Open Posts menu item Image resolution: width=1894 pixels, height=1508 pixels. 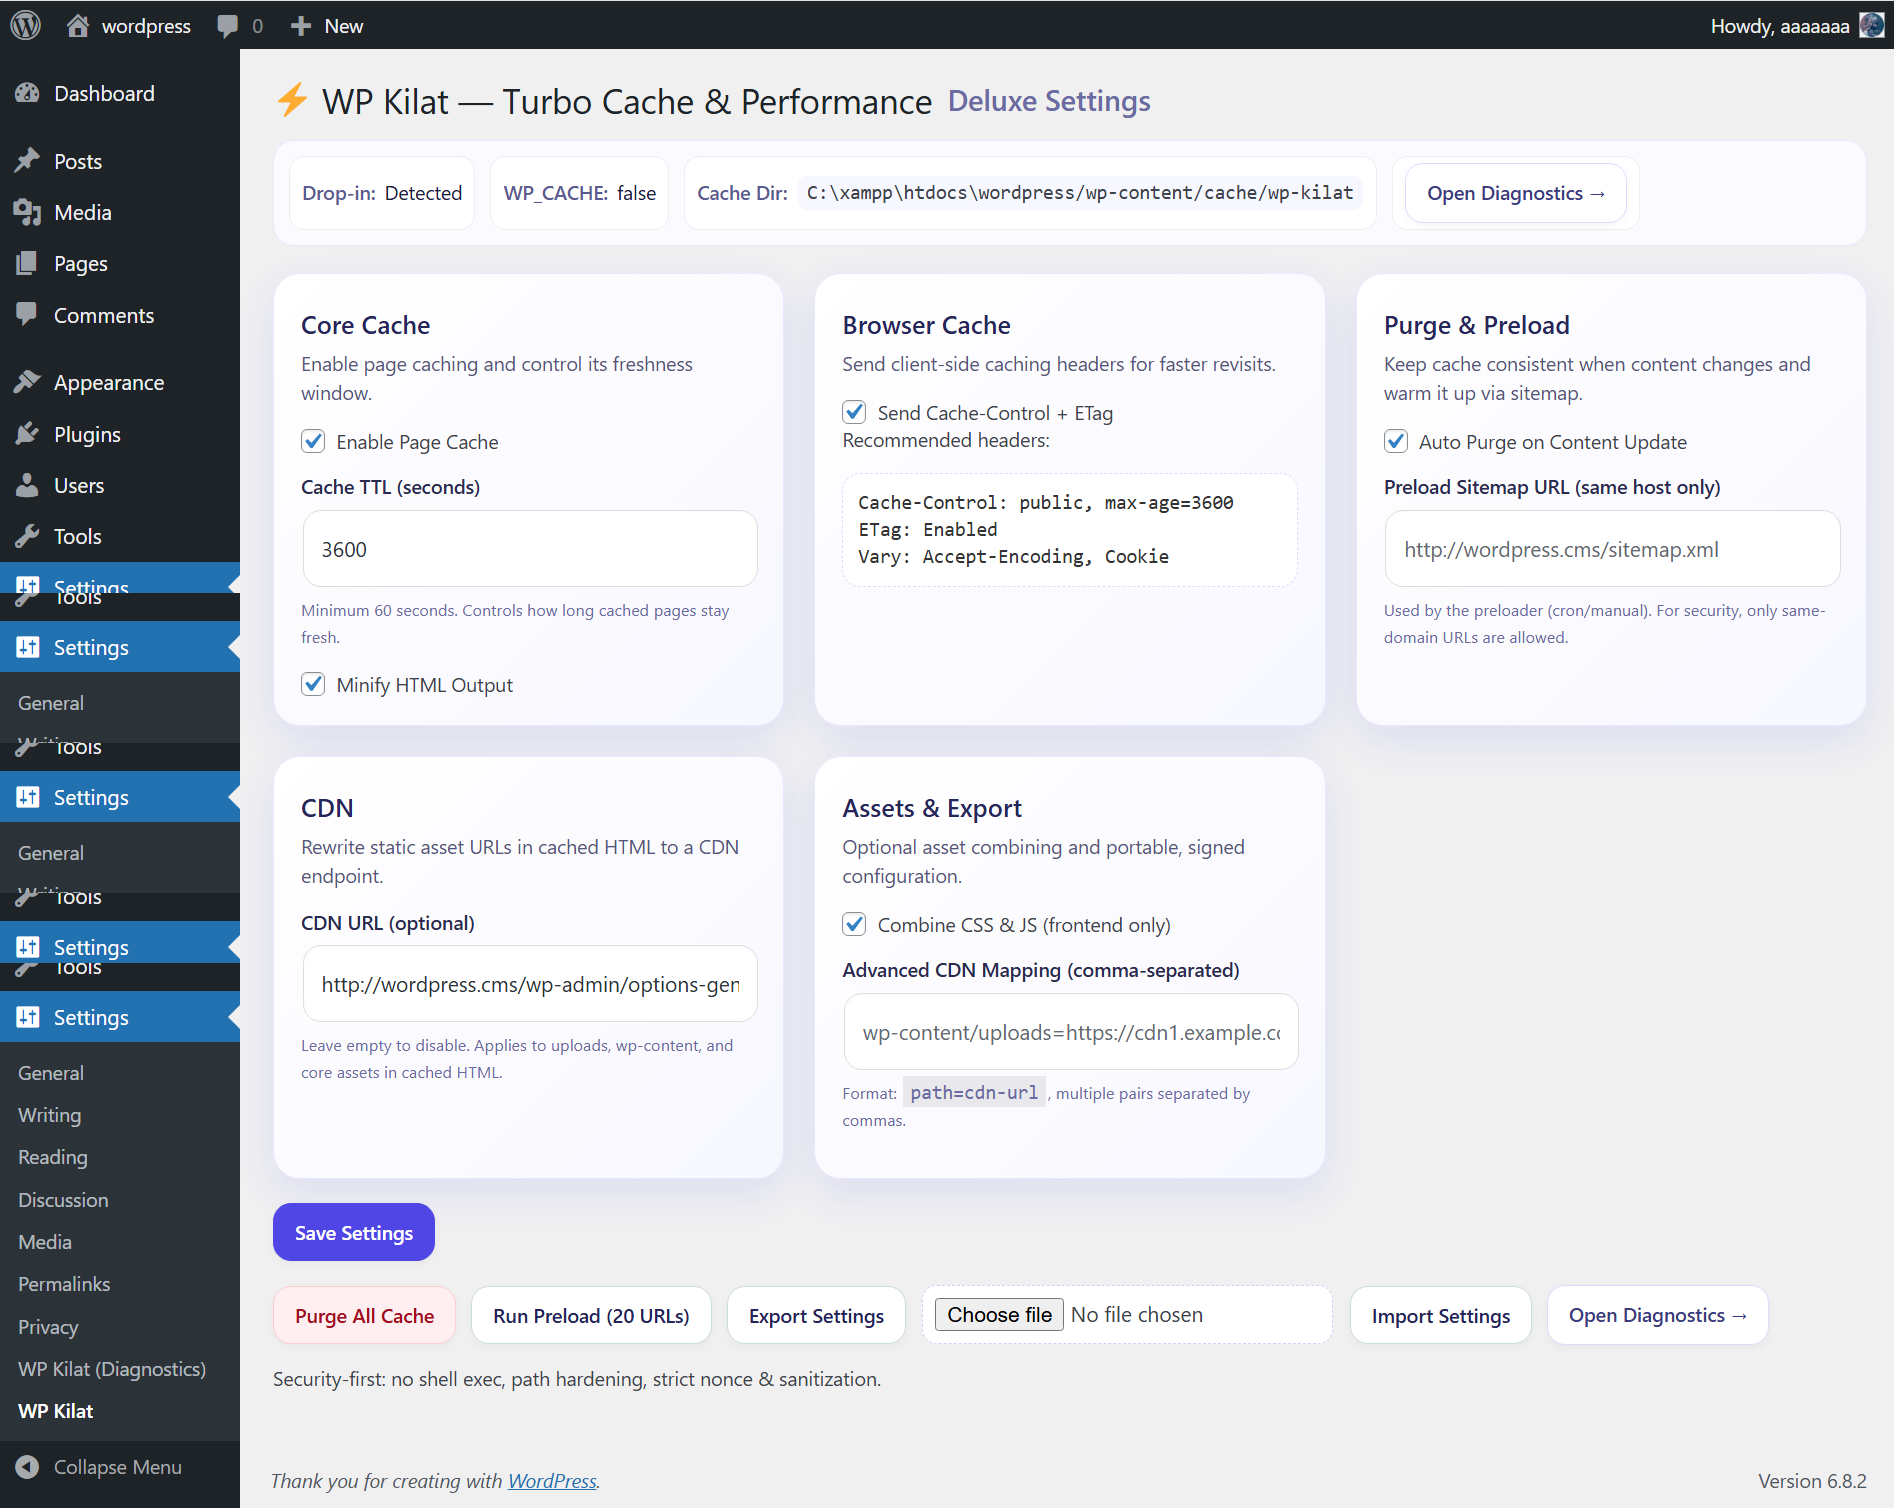pyautogui.click(x=120, y=161)
